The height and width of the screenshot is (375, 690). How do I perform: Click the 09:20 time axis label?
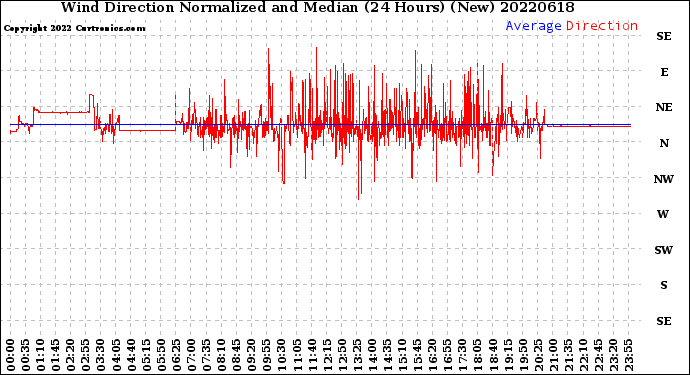(x=252, y=355)
